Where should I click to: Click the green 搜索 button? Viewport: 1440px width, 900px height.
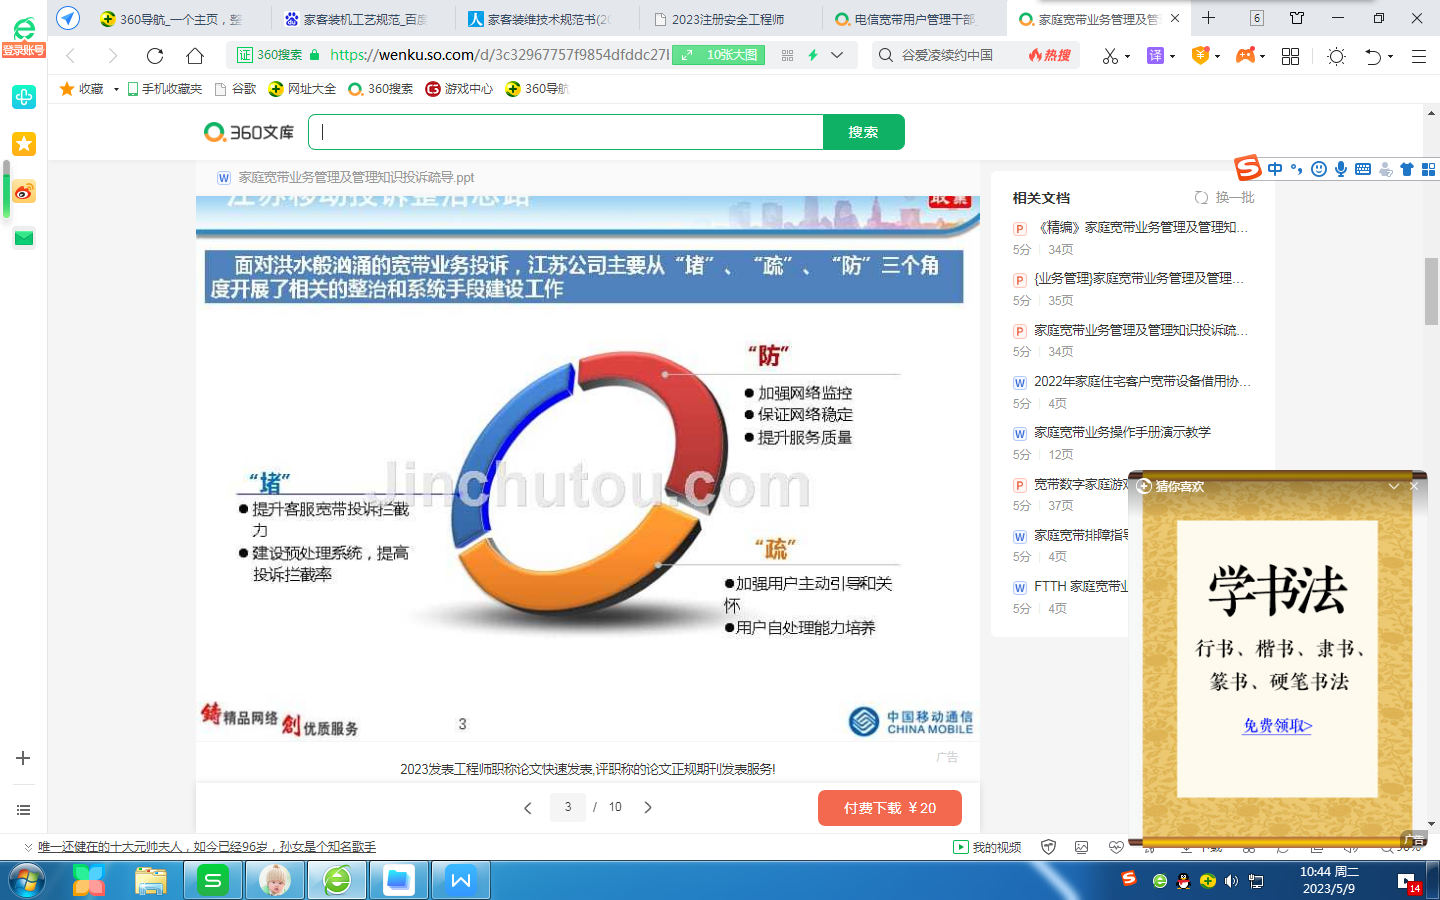click(863, 132)
